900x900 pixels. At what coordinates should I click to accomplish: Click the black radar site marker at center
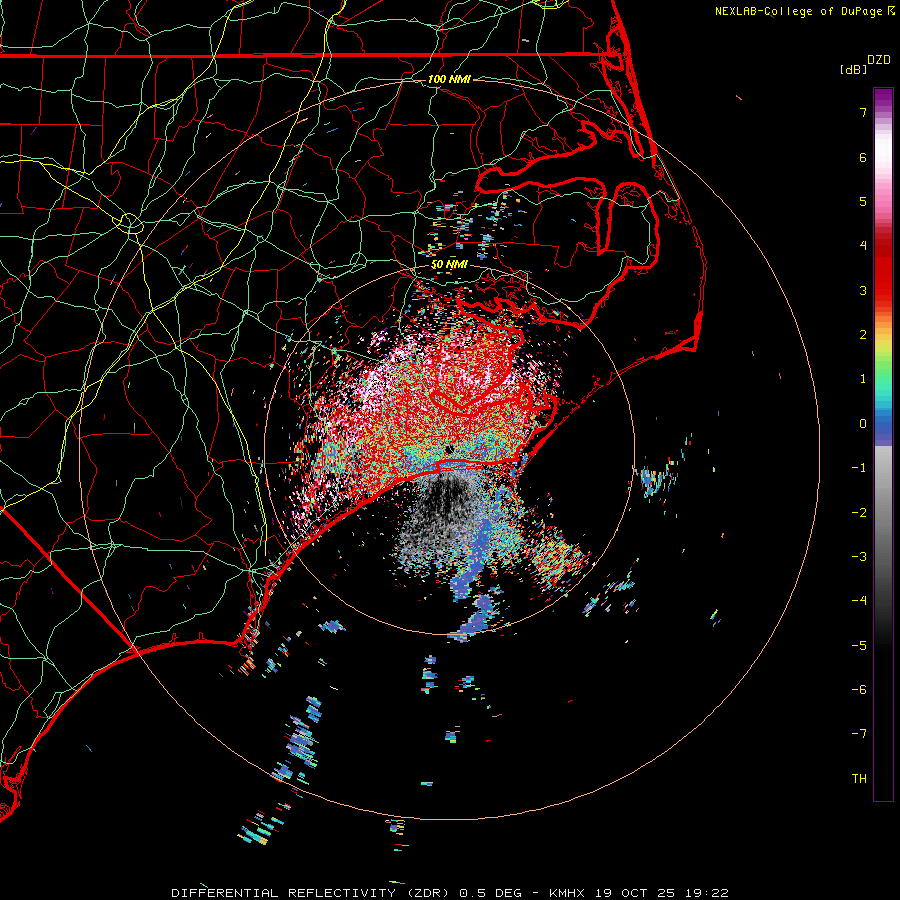tap(449, 449)
